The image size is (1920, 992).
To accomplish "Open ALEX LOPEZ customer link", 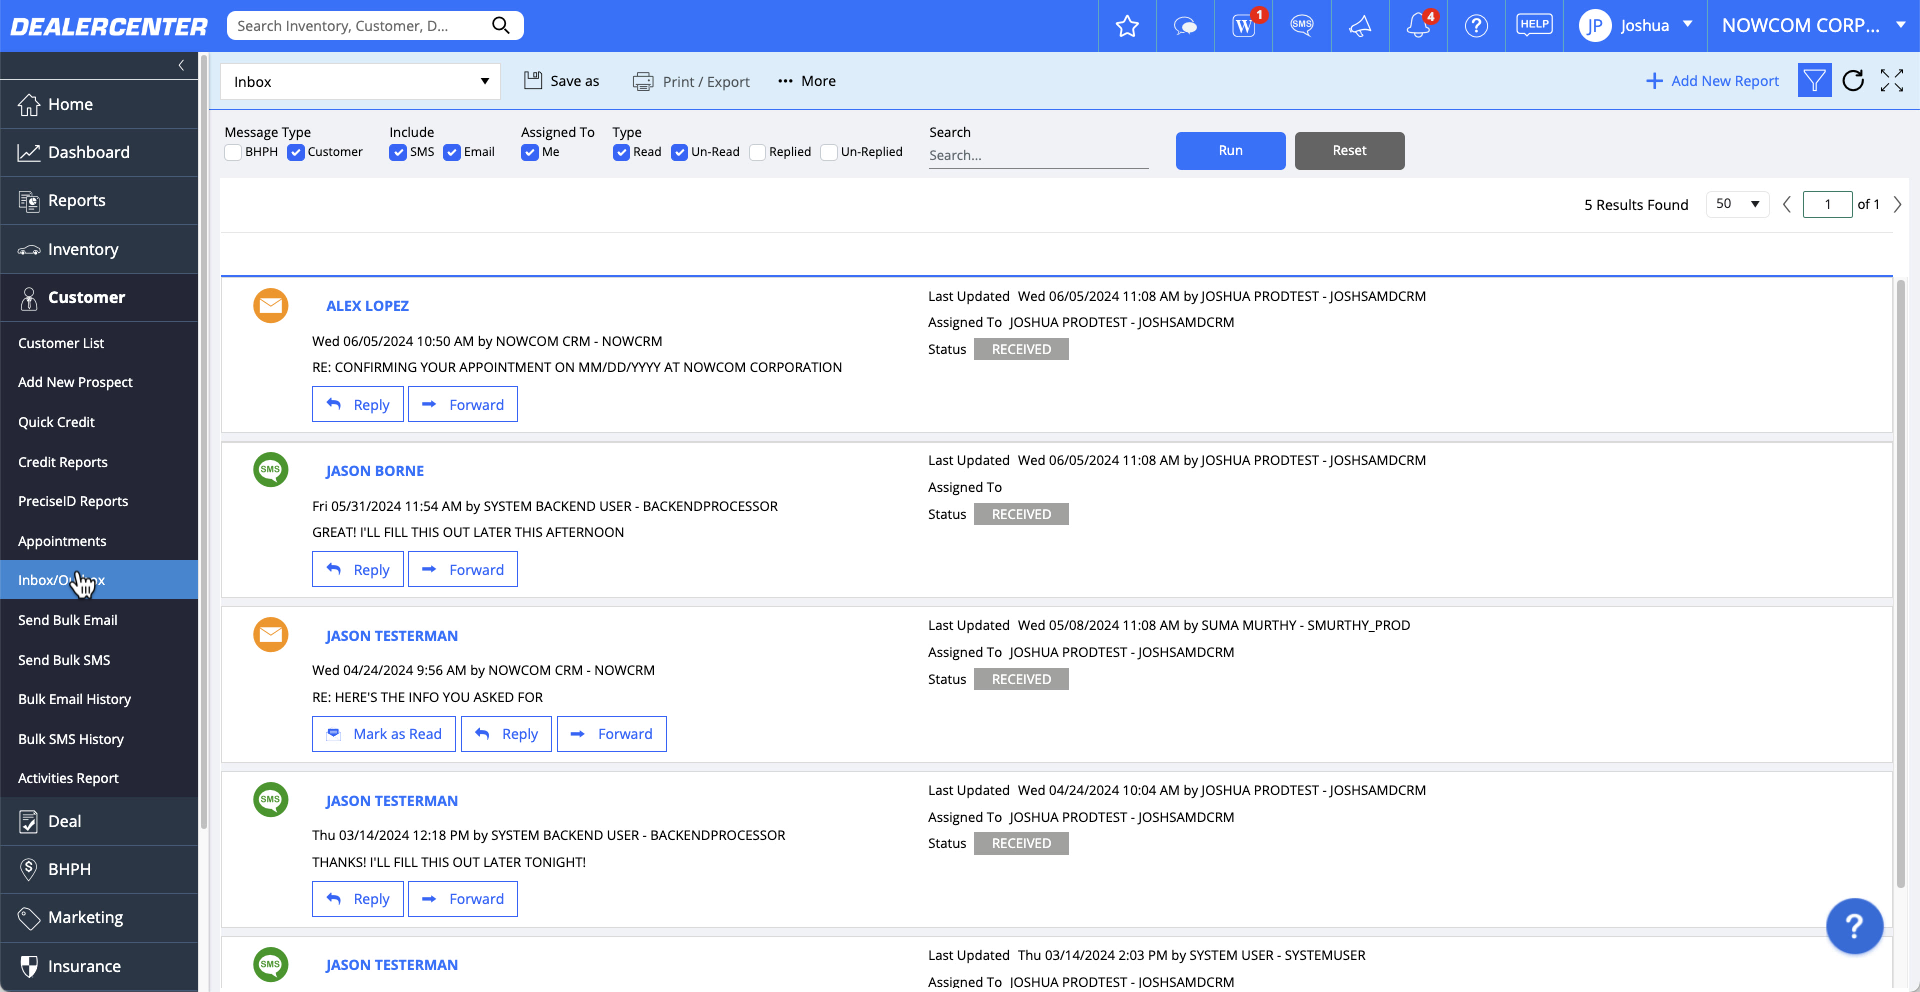I will tap(367, 306).
